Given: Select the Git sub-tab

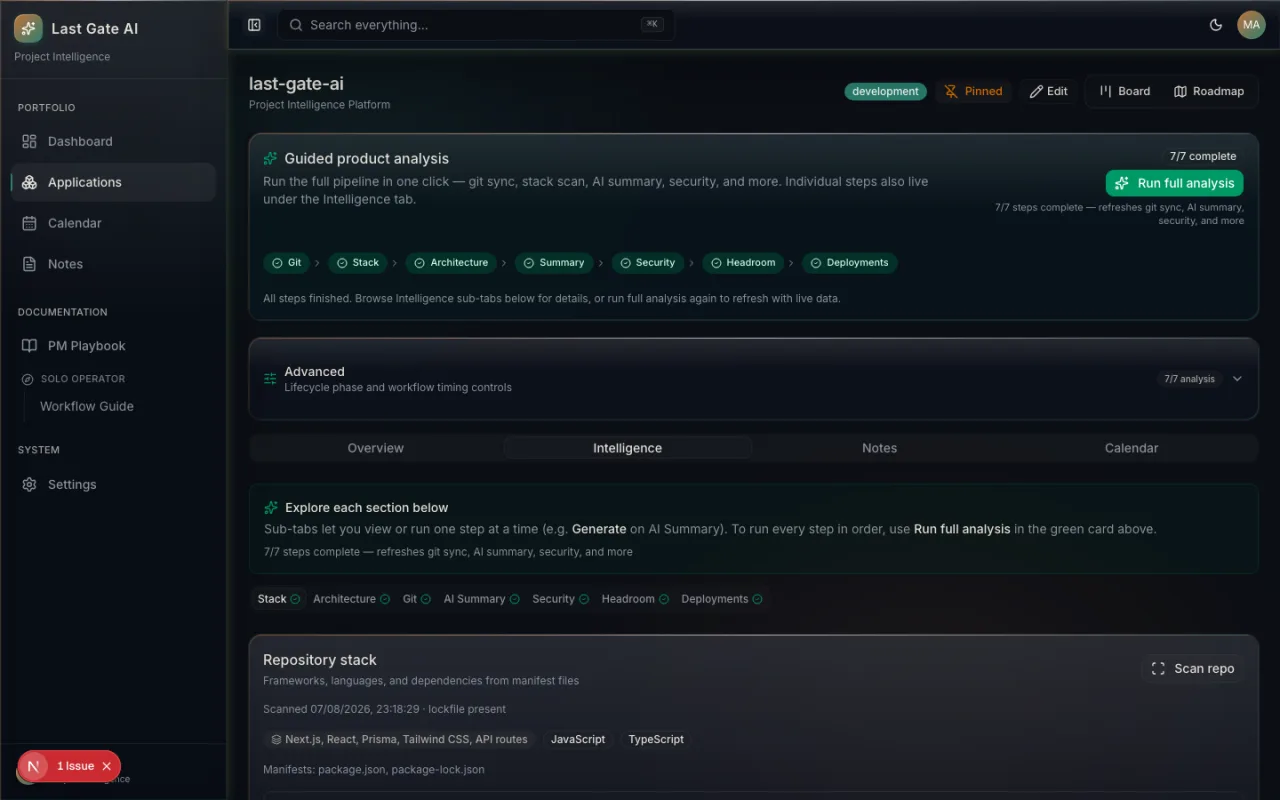Looking at the screenshot, I should [x=417, y=599].
